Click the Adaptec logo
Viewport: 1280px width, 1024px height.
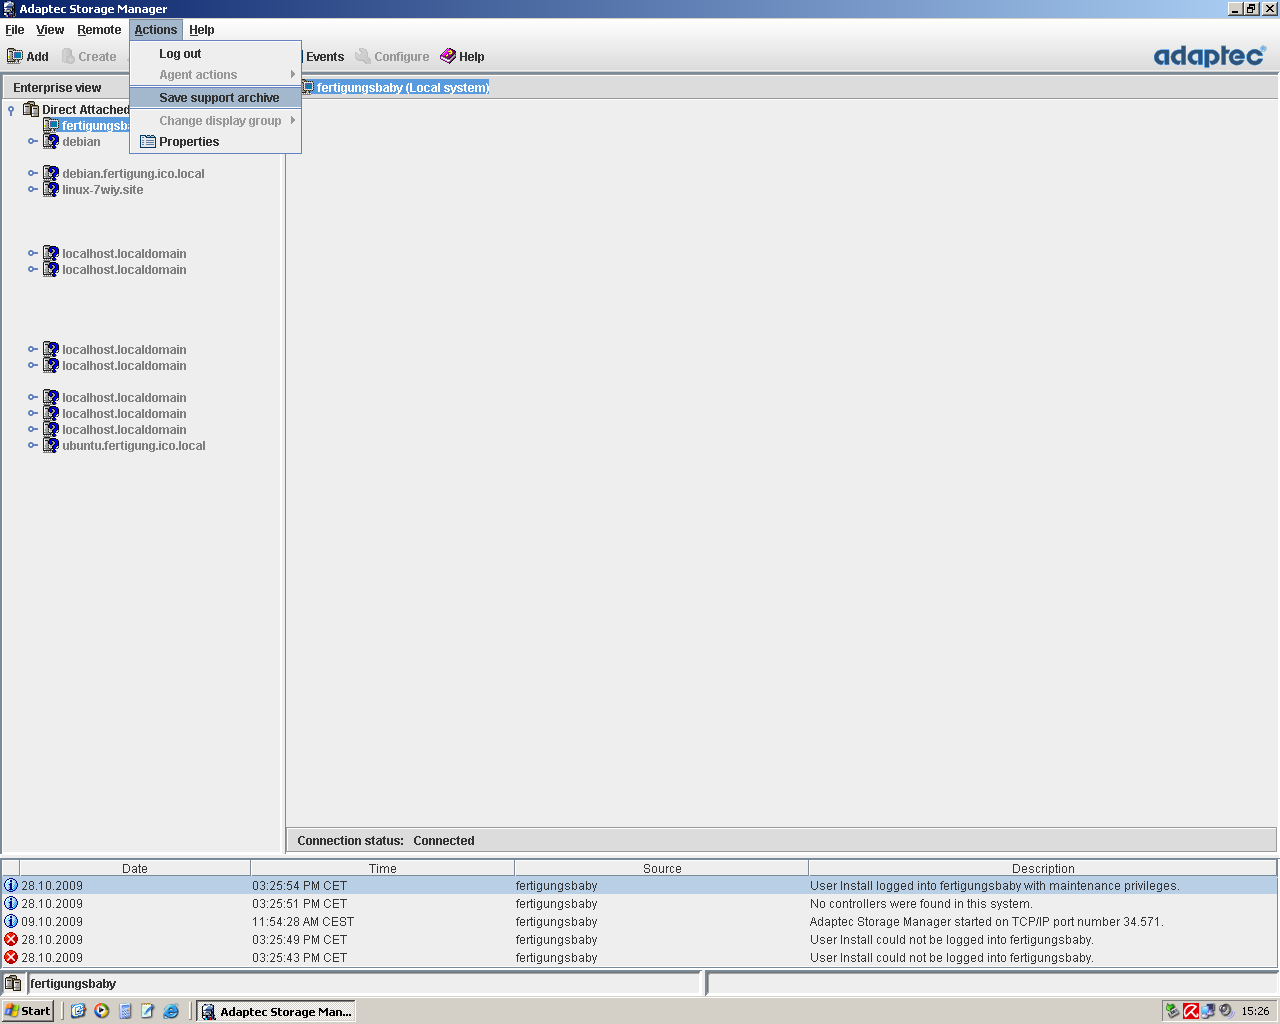1210,55
